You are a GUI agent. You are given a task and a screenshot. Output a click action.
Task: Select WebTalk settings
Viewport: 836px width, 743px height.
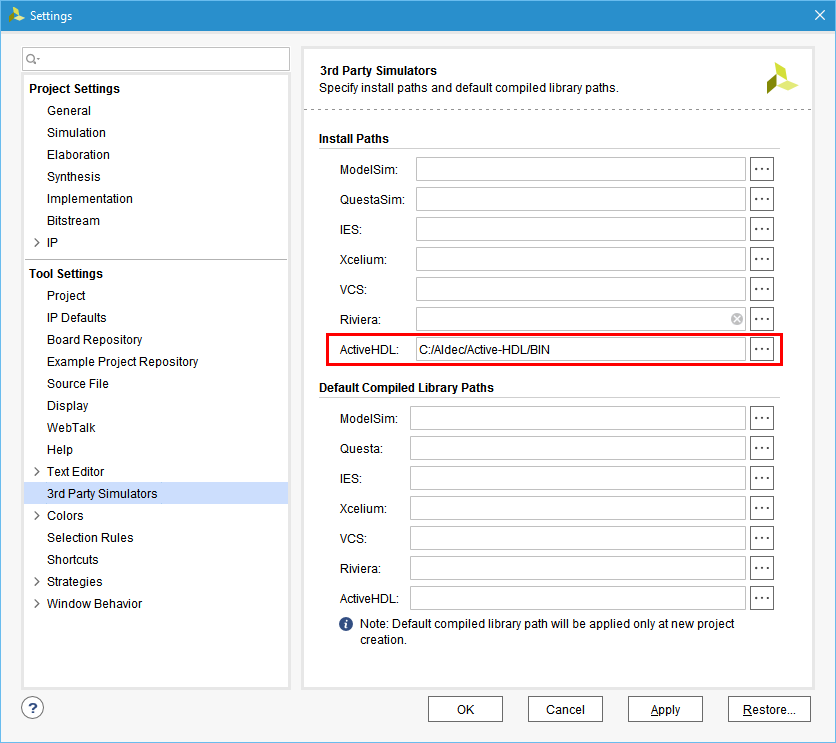[71, 427]
